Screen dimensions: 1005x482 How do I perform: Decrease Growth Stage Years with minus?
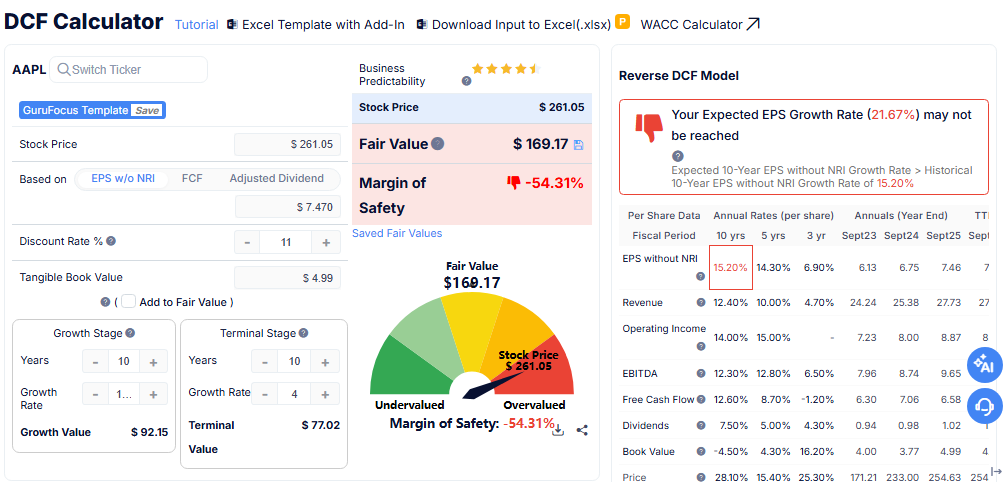96,362
